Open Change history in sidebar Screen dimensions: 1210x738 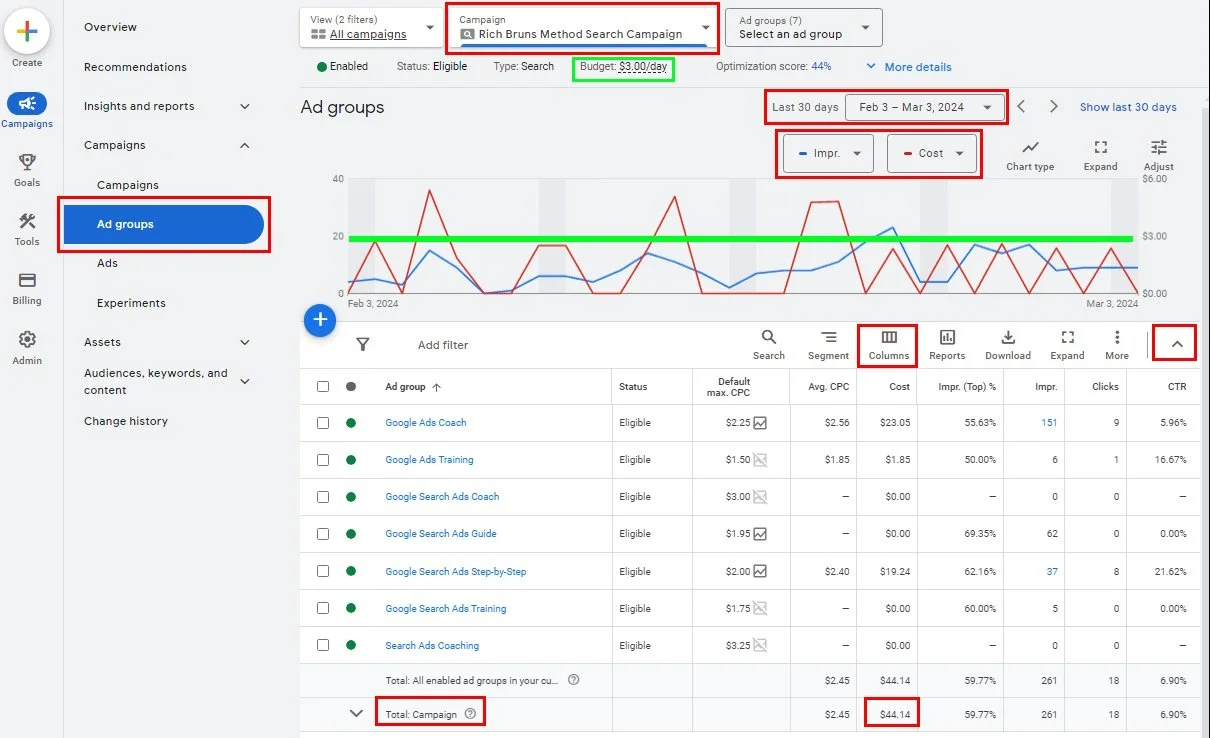tap(126, 421)
